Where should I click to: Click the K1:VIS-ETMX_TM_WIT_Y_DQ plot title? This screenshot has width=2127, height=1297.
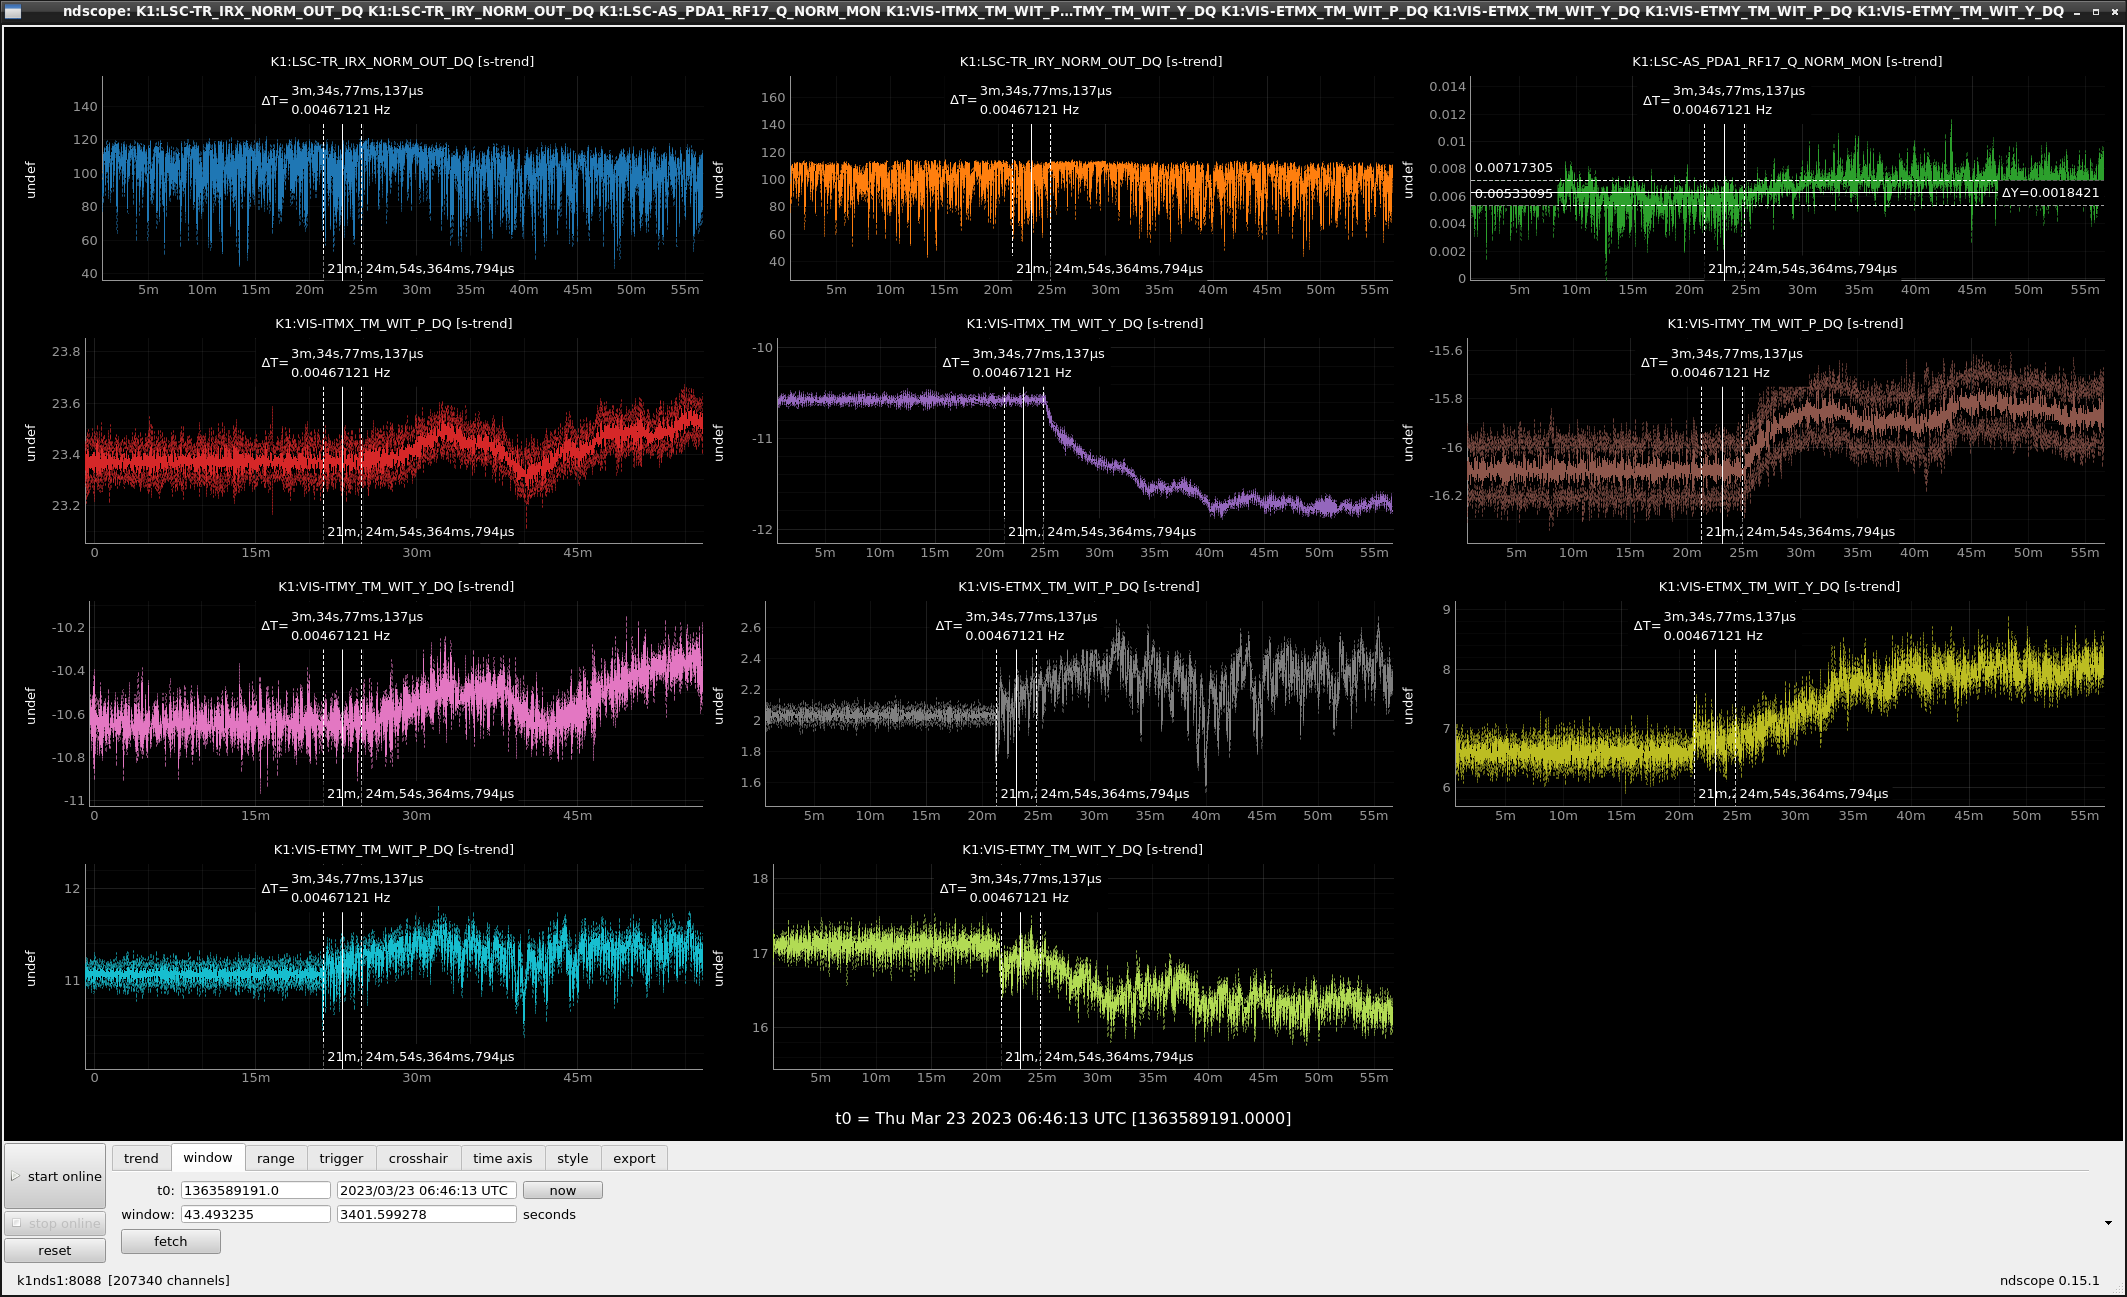point(1779,586)
